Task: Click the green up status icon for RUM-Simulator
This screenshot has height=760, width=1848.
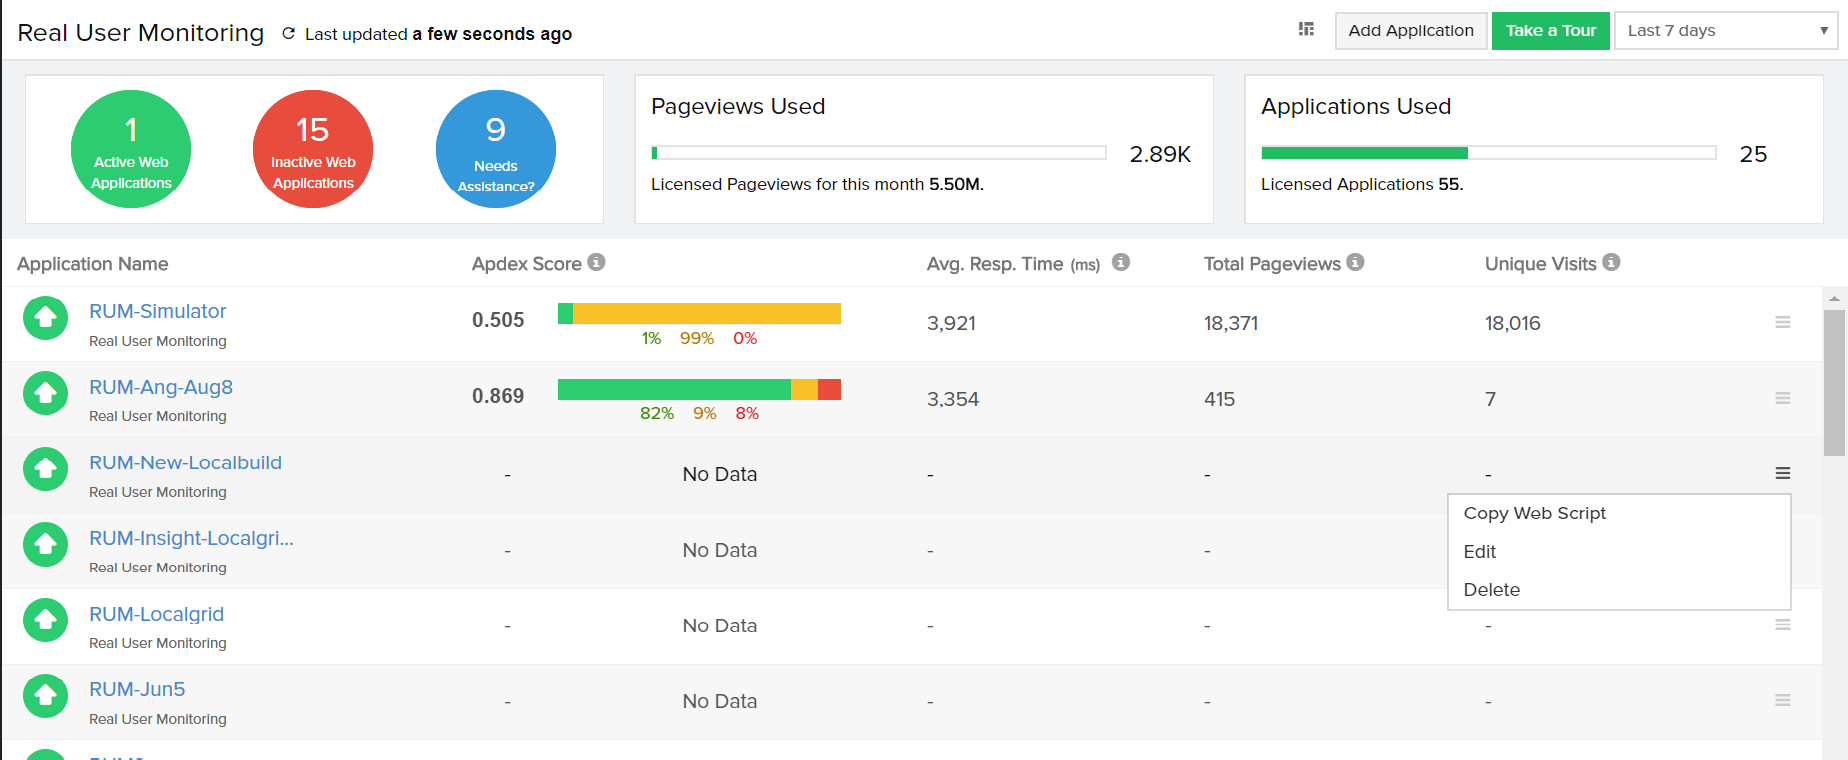Action: (x=46, y=318)
